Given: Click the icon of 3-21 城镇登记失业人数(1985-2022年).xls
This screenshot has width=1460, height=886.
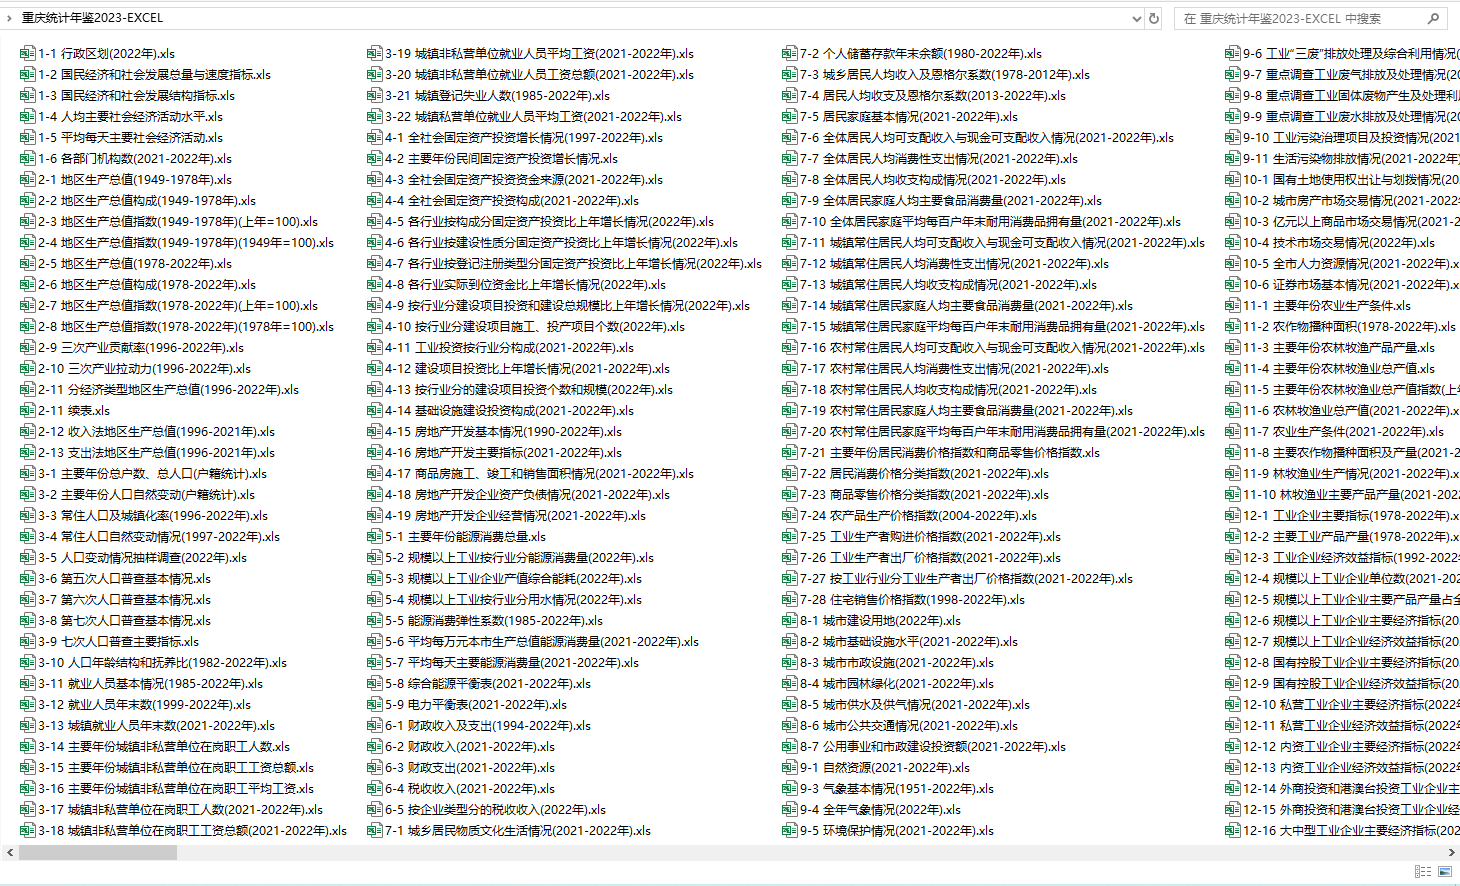Looking at the screenshot, I should 375,95.
